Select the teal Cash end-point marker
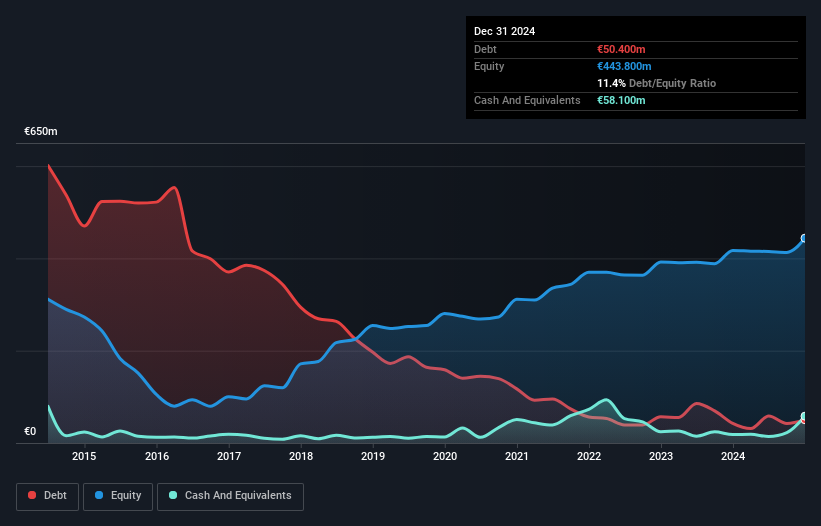 (803, 416)
